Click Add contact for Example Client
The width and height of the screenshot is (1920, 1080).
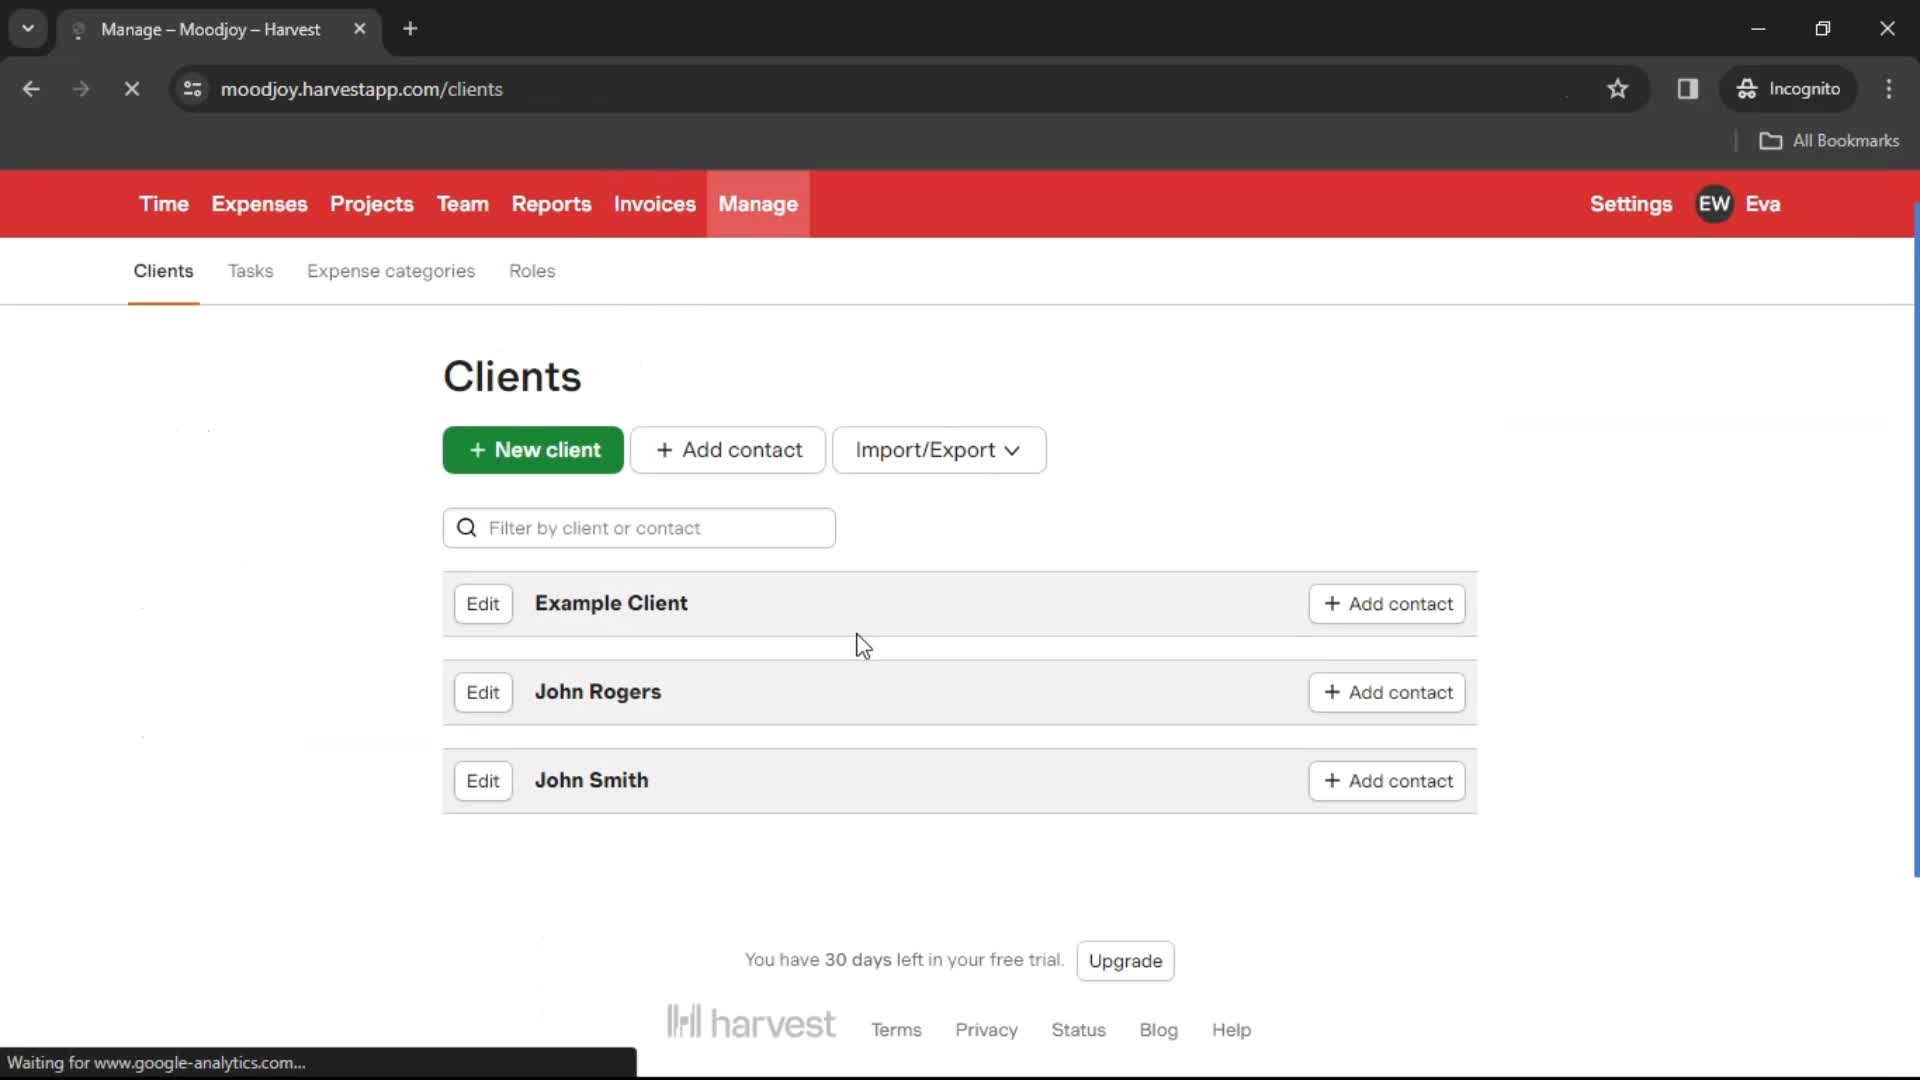pos(1386,603)
